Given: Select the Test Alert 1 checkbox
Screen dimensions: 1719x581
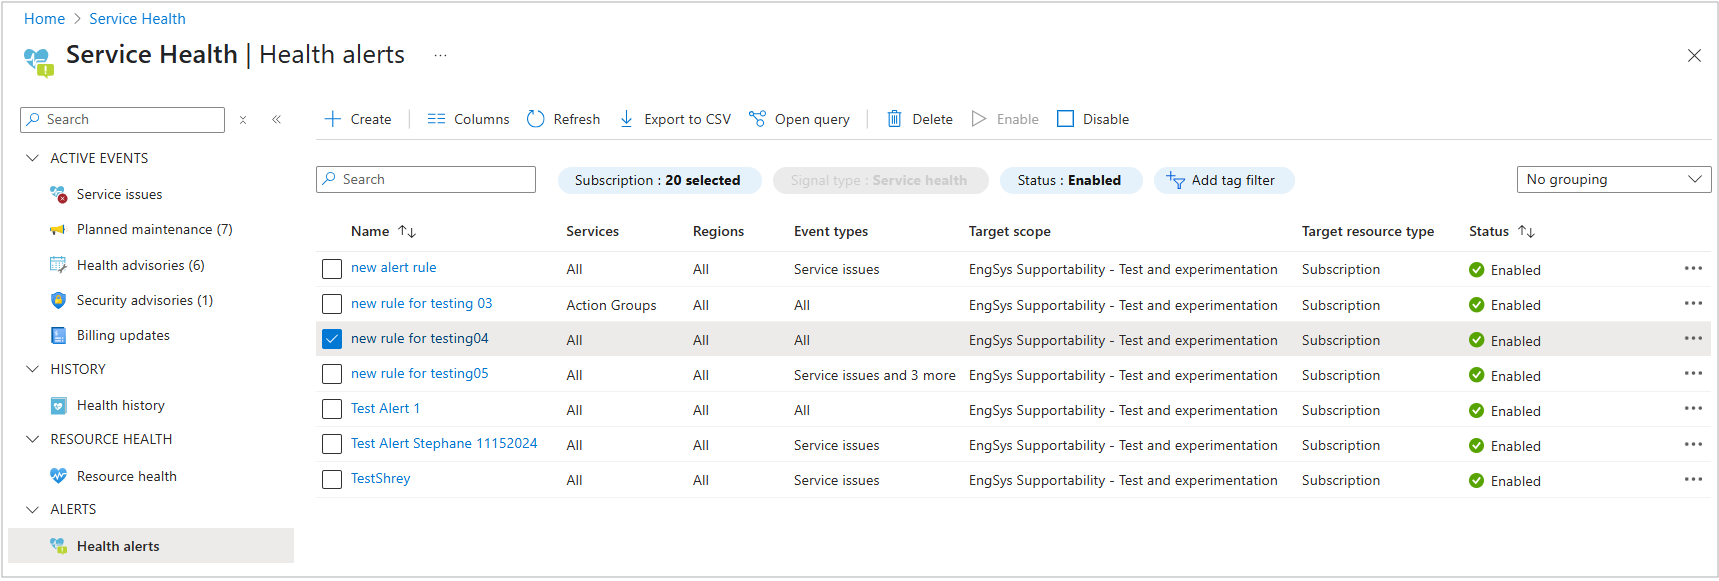Looking at the screenshot, I should tap(332, 409).
